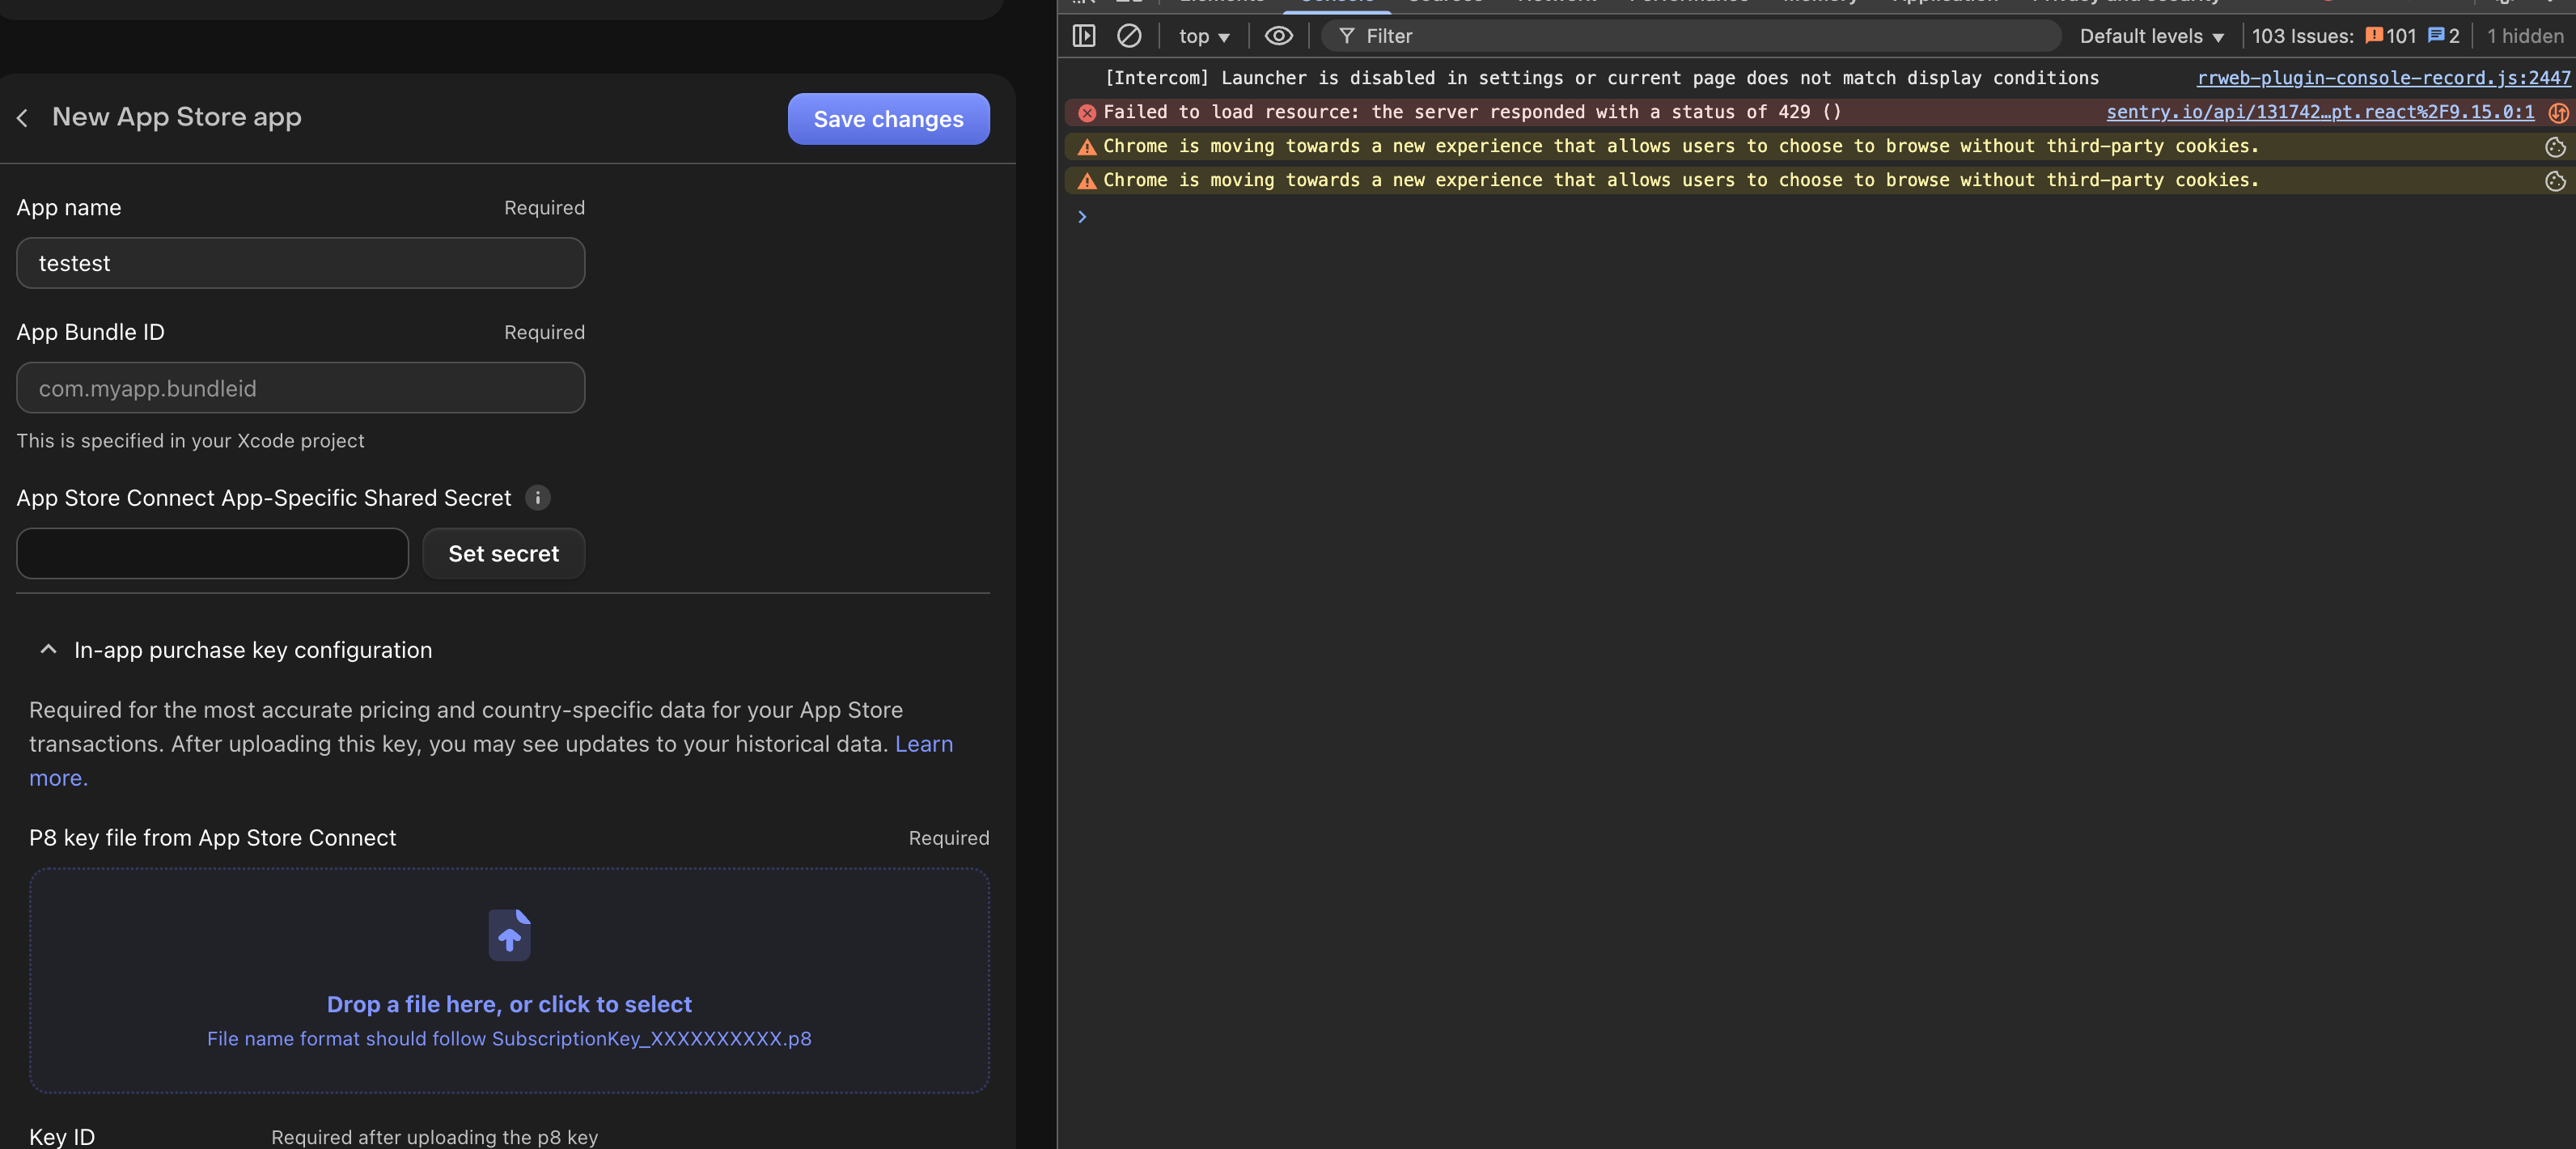The image size is (2576, 1149).
Task: Click the P8 key file from App Store Connect label
Action: click(x=213, y=838)
